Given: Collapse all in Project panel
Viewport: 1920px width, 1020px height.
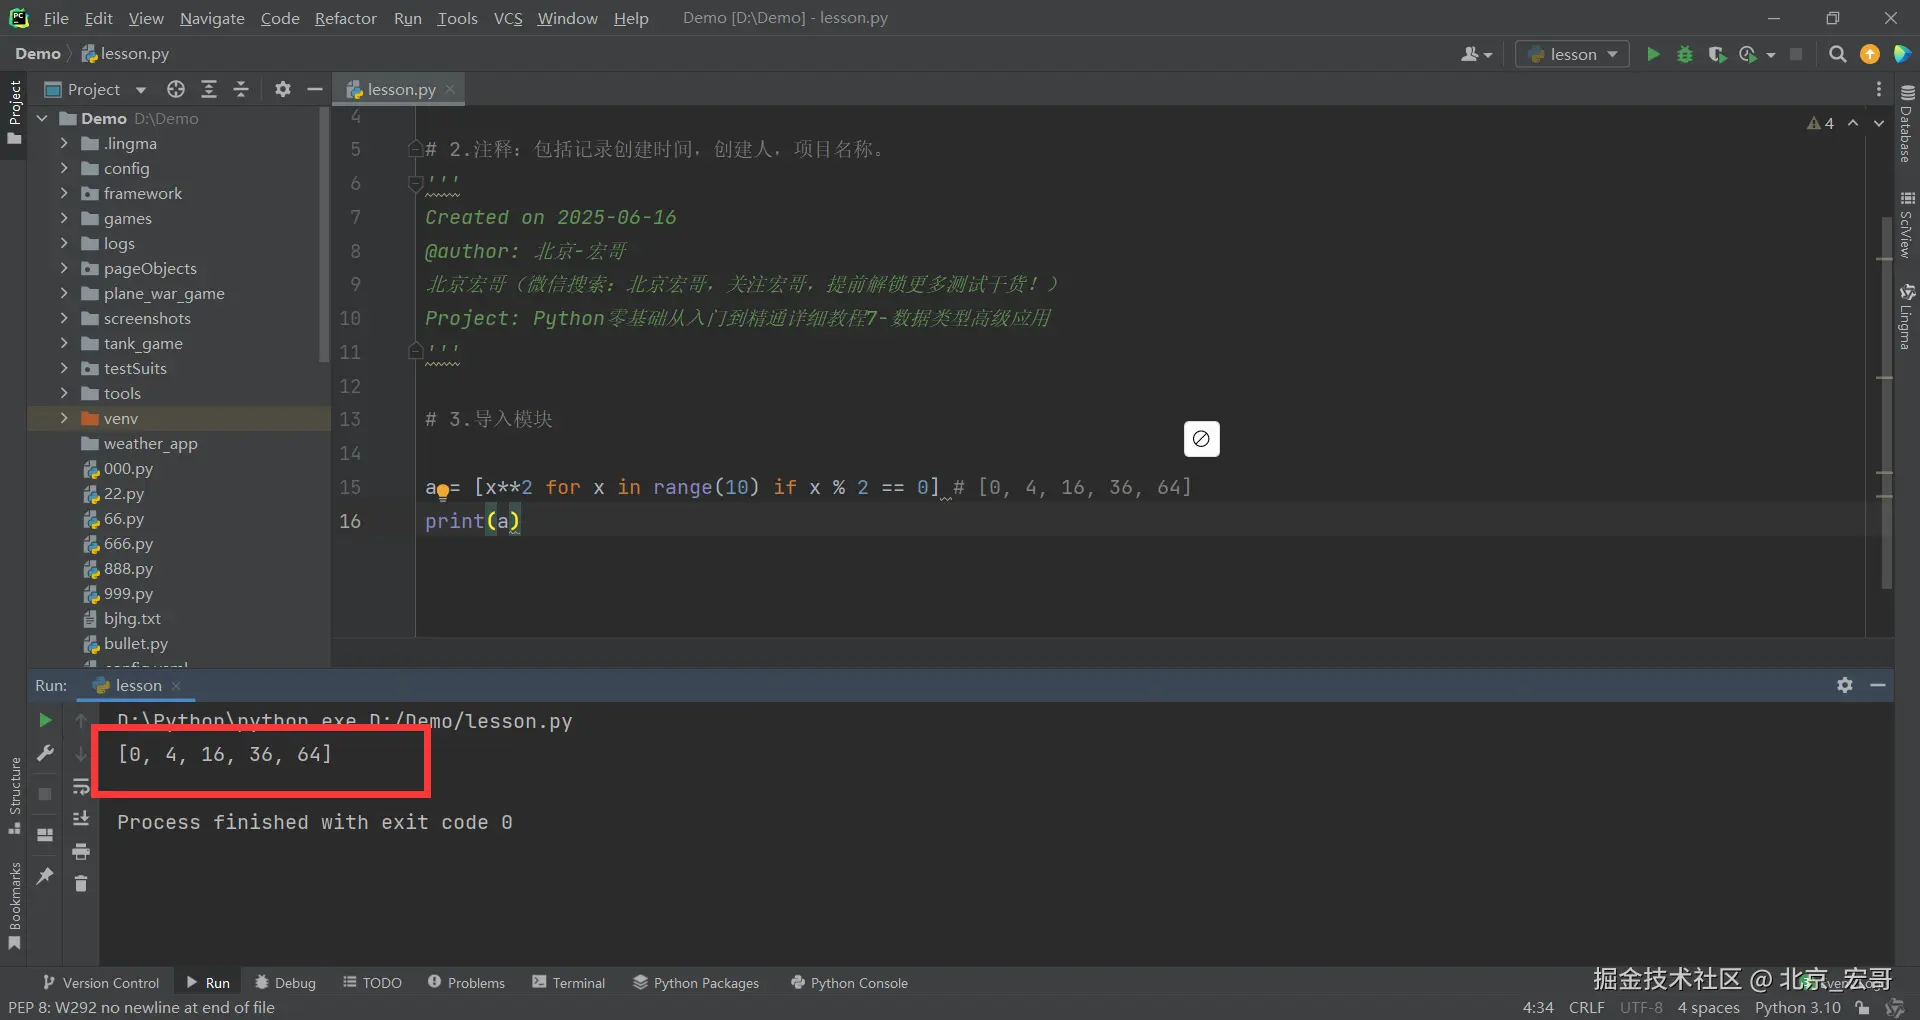Looking at the screenshot, I should [x=241, y=89].
